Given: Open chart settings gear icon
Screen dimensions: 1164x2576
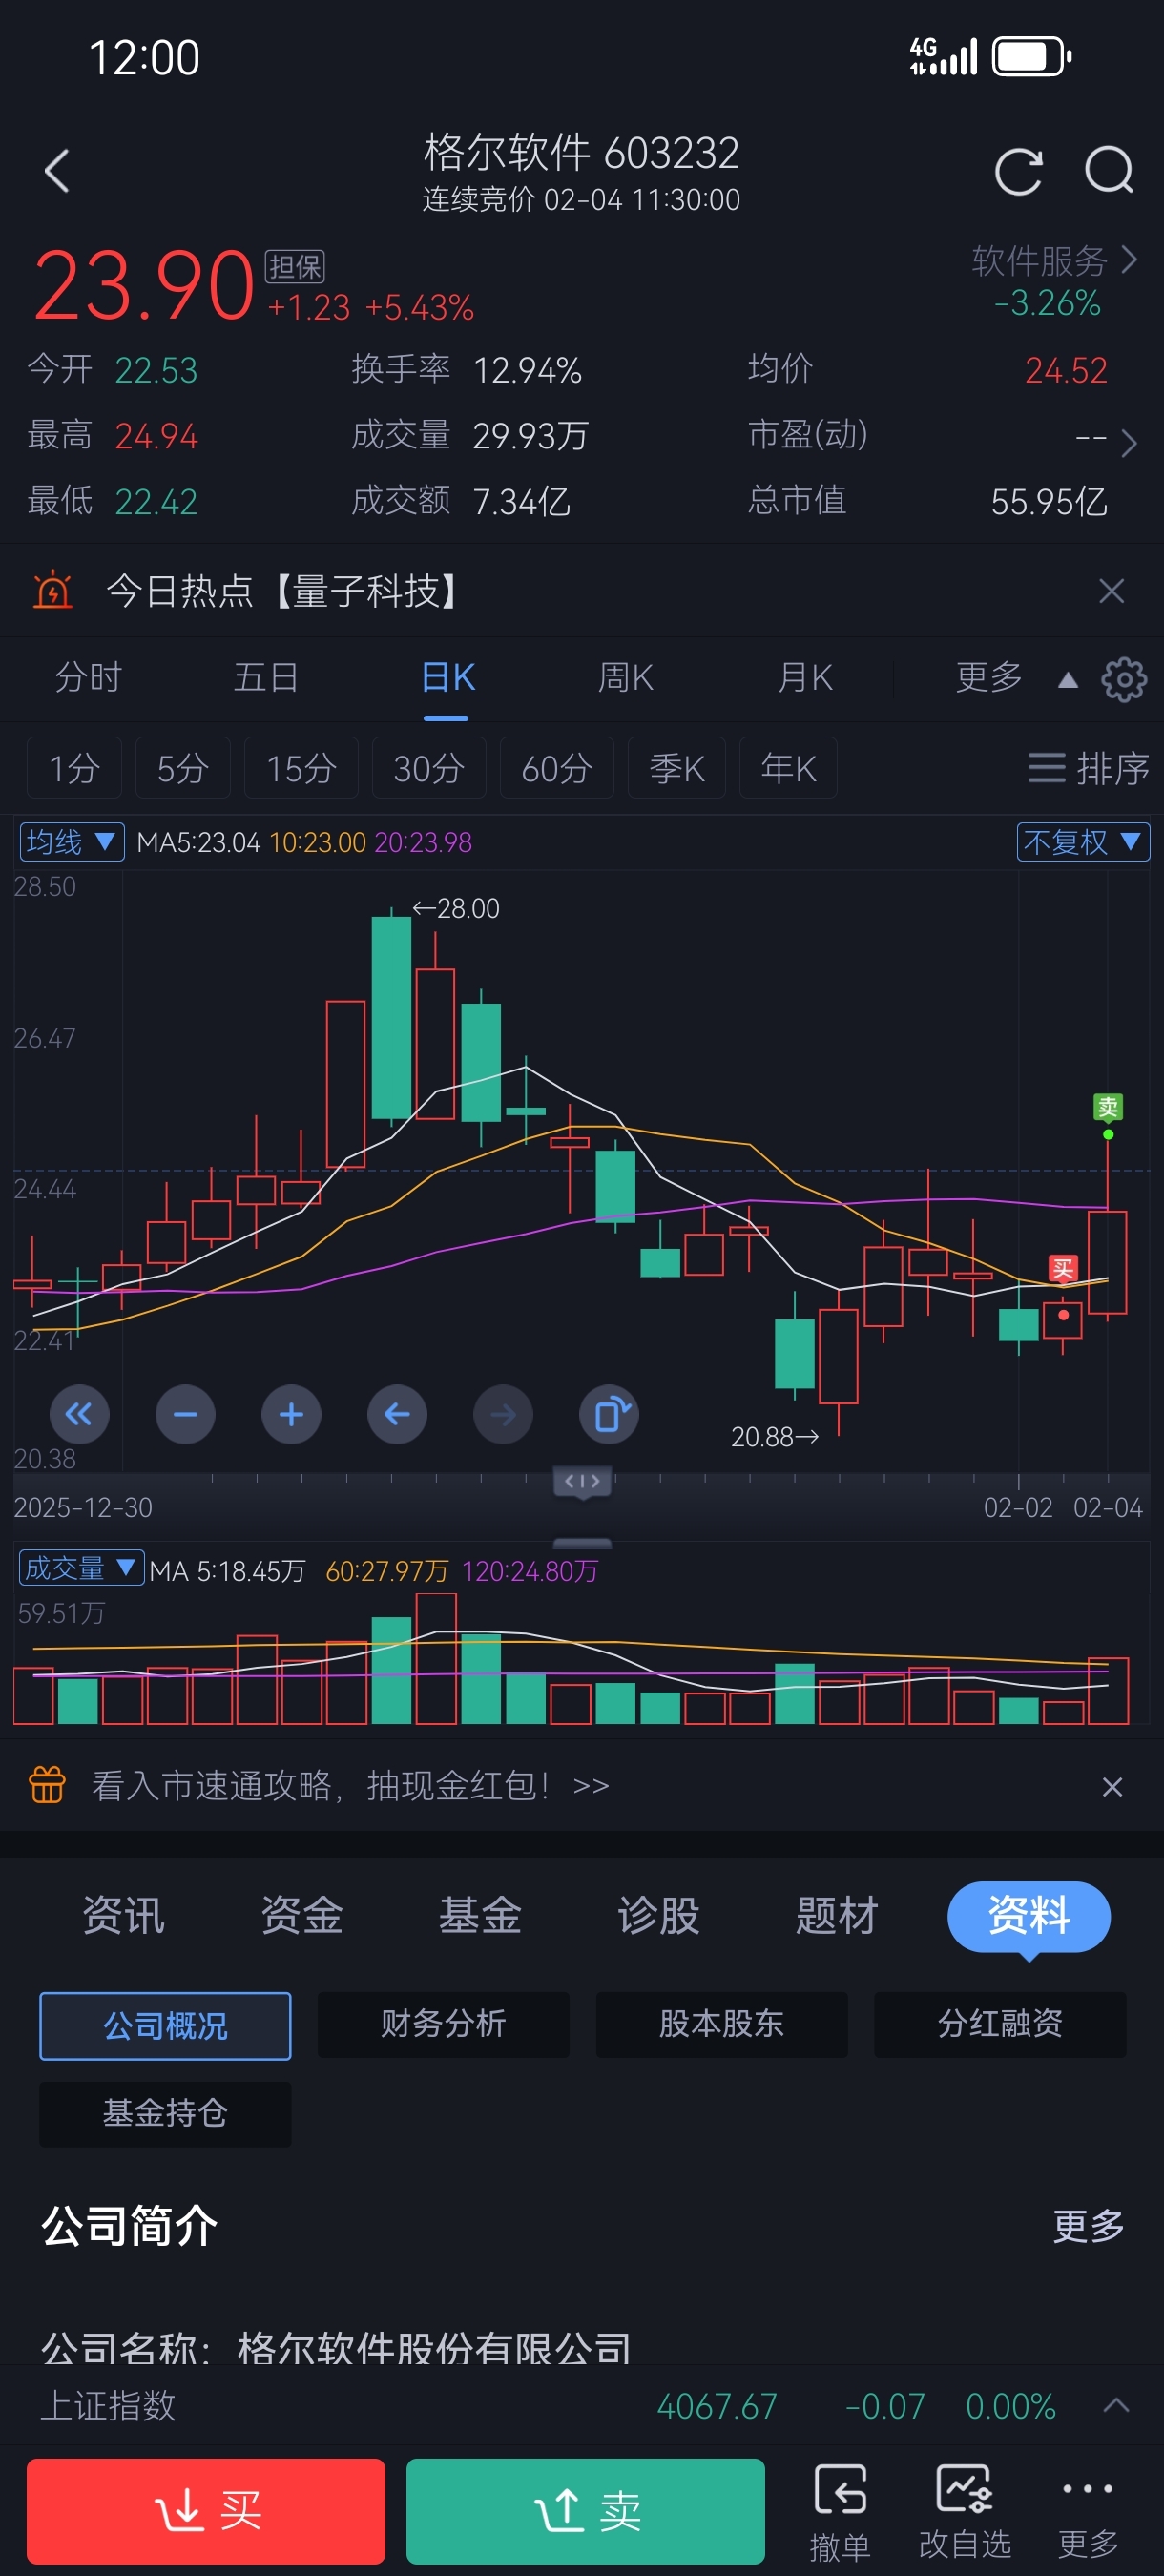Looking at the screenshot, I should (x=1124, y=679).
